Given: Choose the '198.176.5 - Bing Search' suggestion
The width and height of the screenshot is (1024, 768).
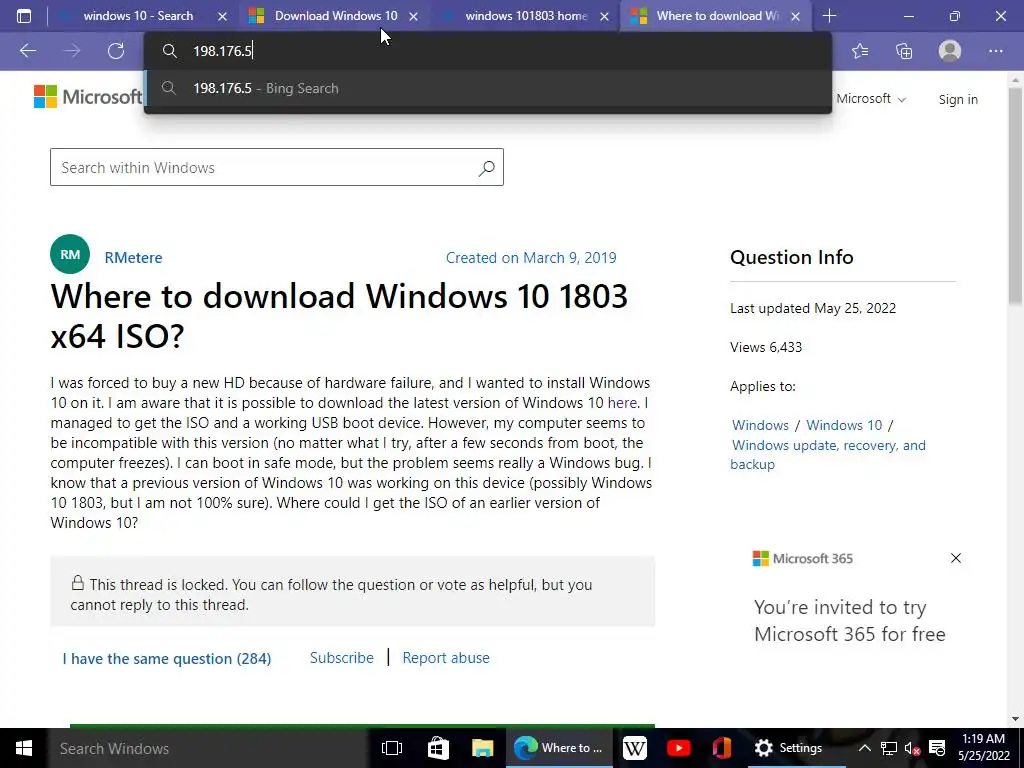Looking at the screenshot, I should point(488,88).
